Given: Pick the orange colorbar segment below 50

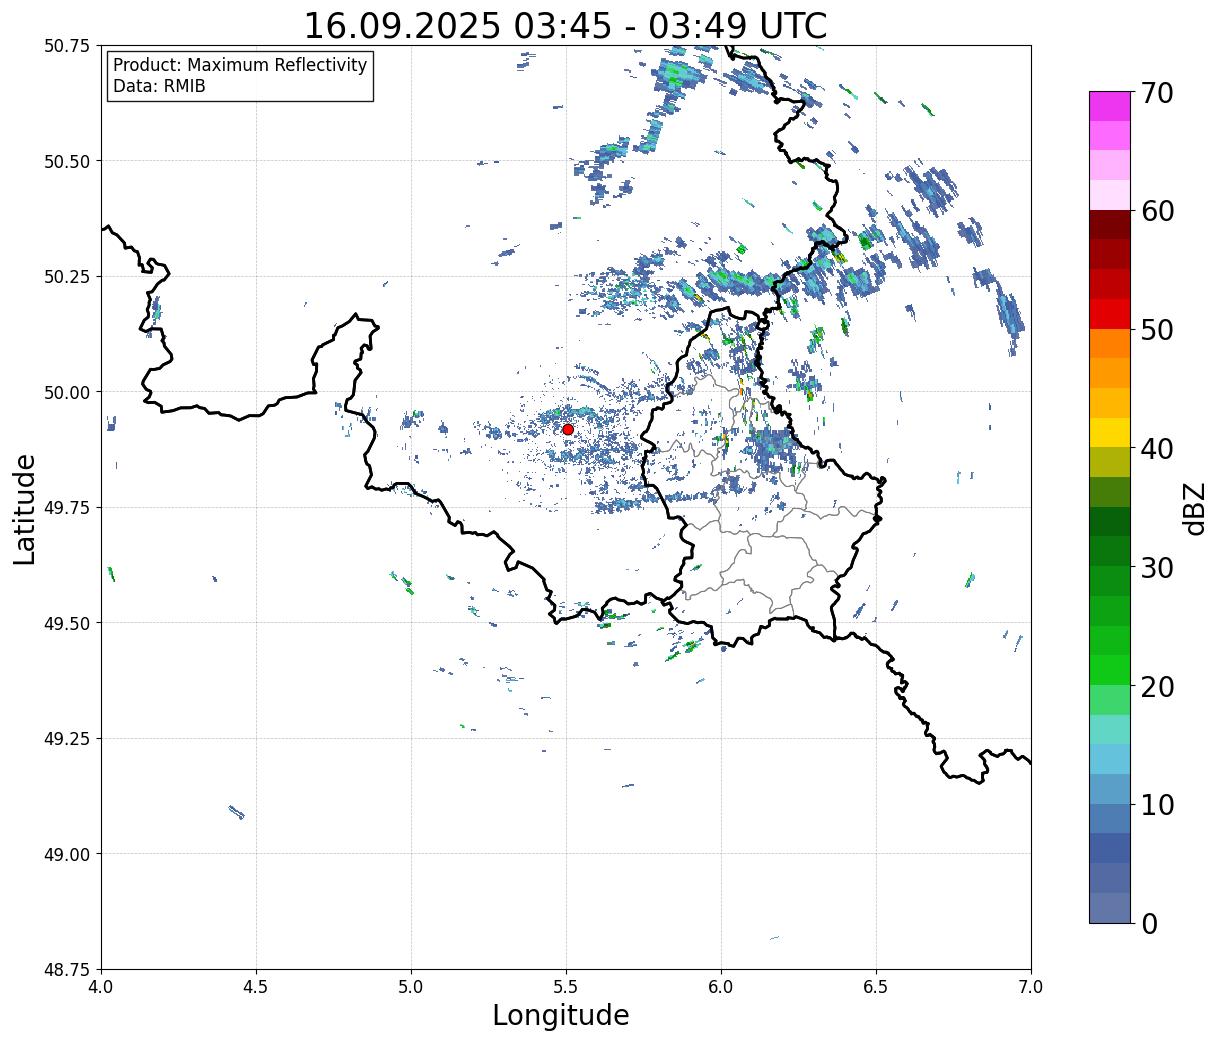Looking at the screenshot, I should [x=1110, y=344].
